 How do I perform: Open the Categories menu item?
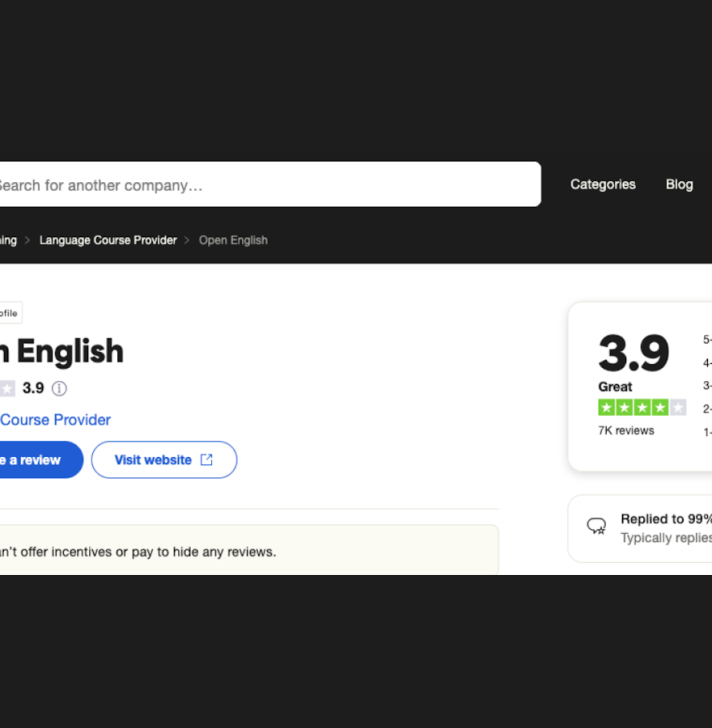tap(603, 184)
